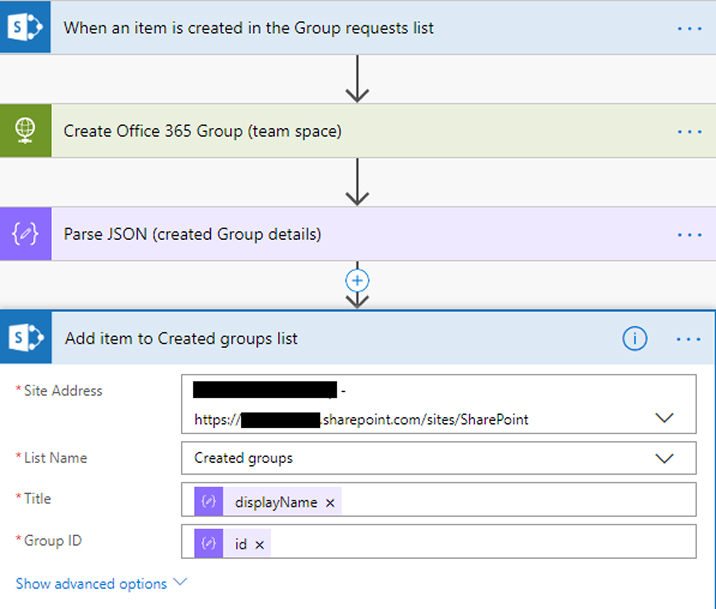Image resolution: width=716 pixels, height=609 pixels.
Task: Click the List Name field label
Action: point(55,458)
